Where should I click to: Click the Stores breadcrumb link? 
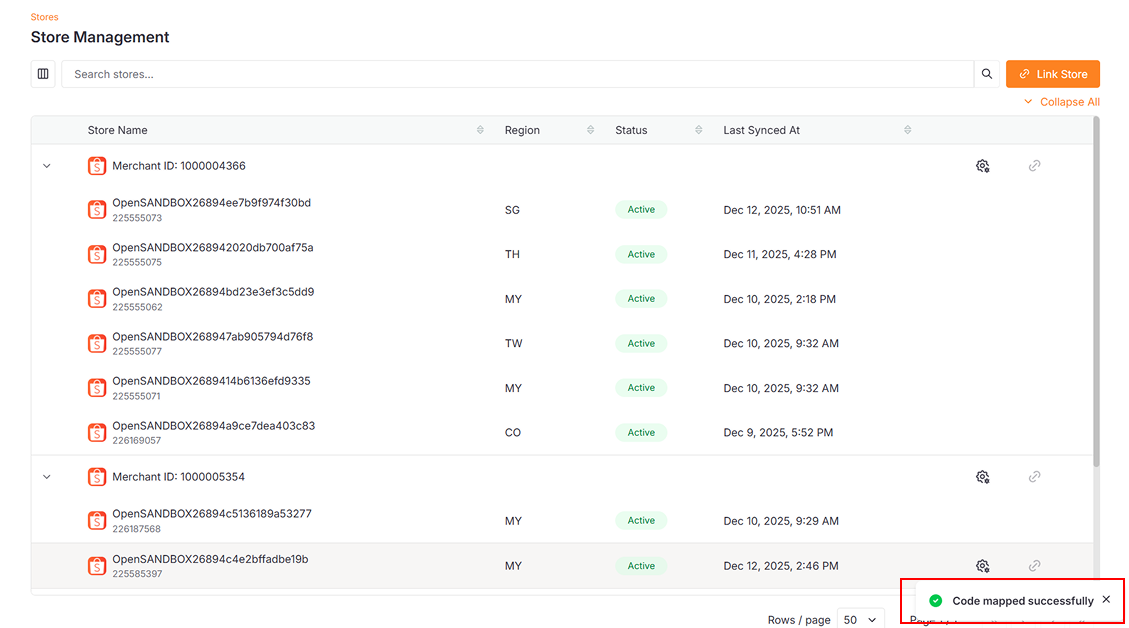[45, 17]
